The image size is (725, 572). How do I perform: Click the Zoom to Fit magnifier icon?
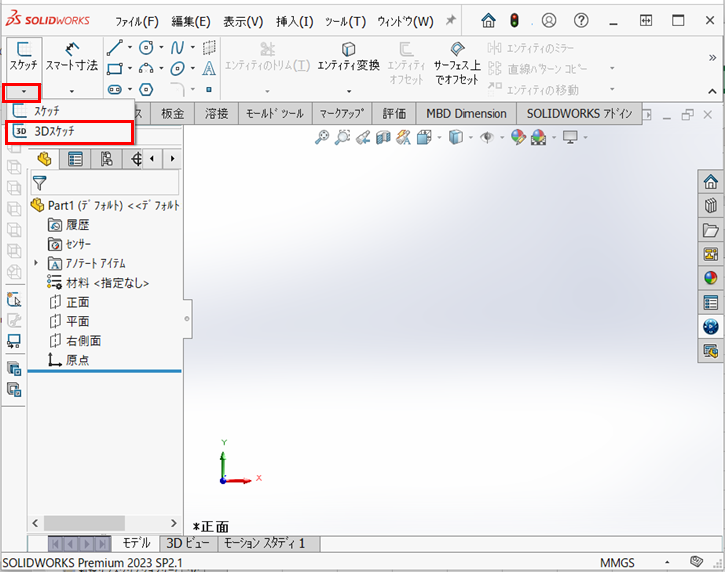click(x=322, y=137)
